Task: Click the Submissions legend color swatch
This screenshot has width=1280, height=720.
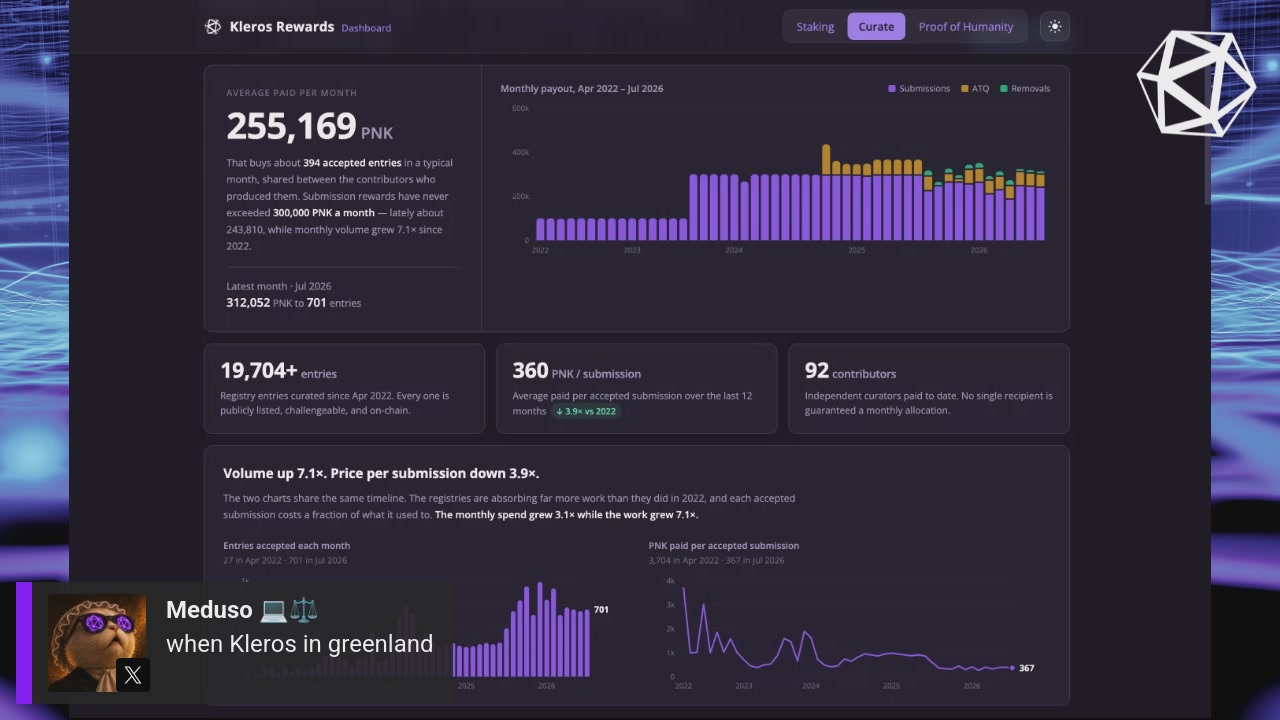Action: (x=892, y=89)
